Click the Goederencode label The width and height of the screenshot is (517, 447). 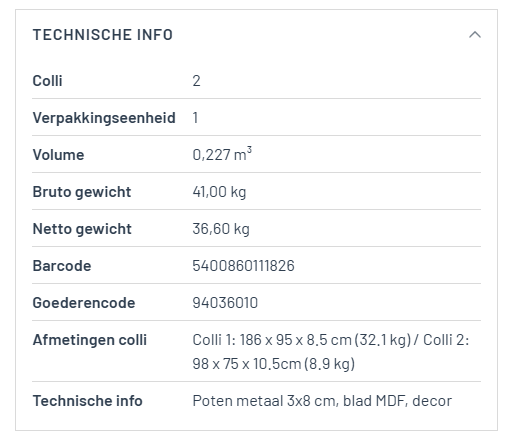(84, 303)
